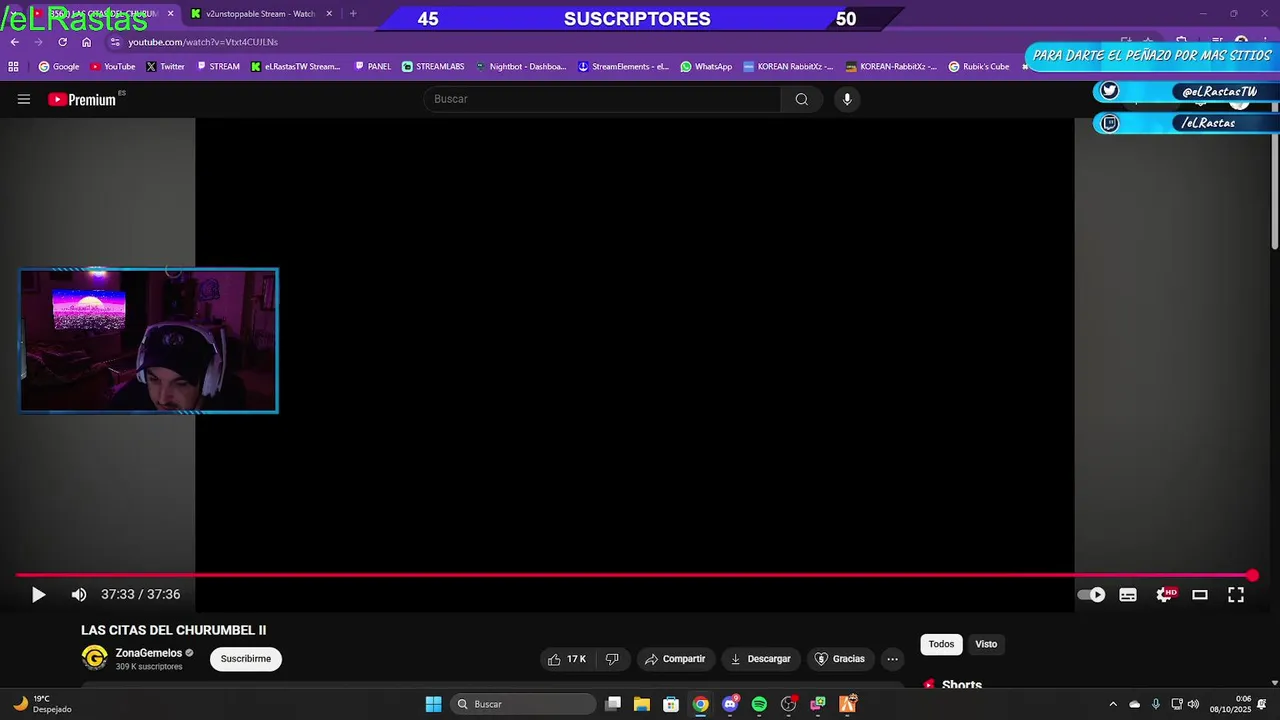Select the Visto filter chip
This screenshot has height=720, width=1280.
pos(986,644)
